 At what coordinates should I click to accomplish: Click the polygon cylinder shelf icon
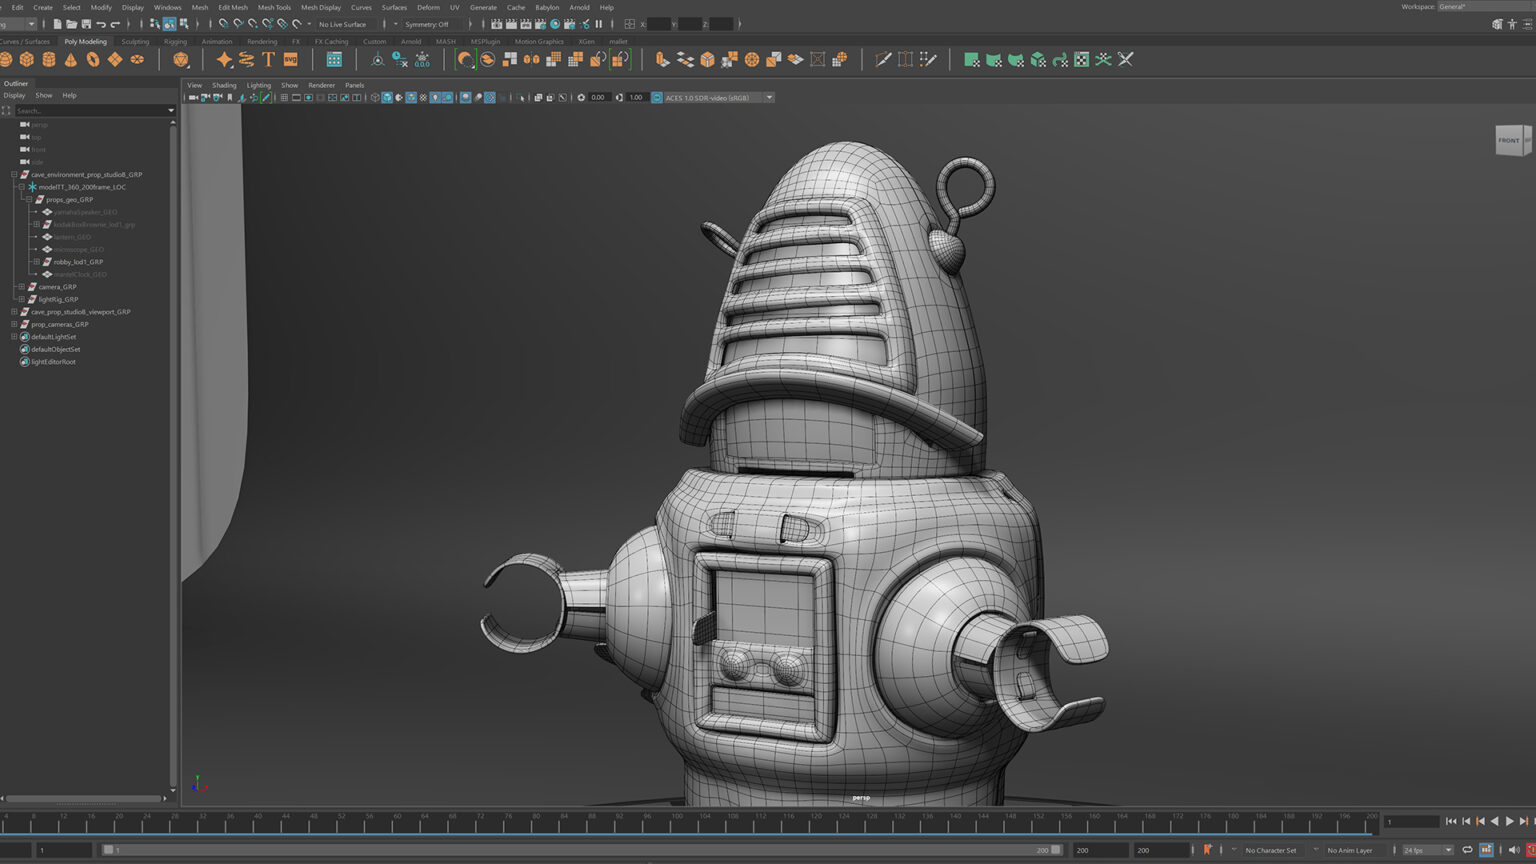(x=49, y=60)
